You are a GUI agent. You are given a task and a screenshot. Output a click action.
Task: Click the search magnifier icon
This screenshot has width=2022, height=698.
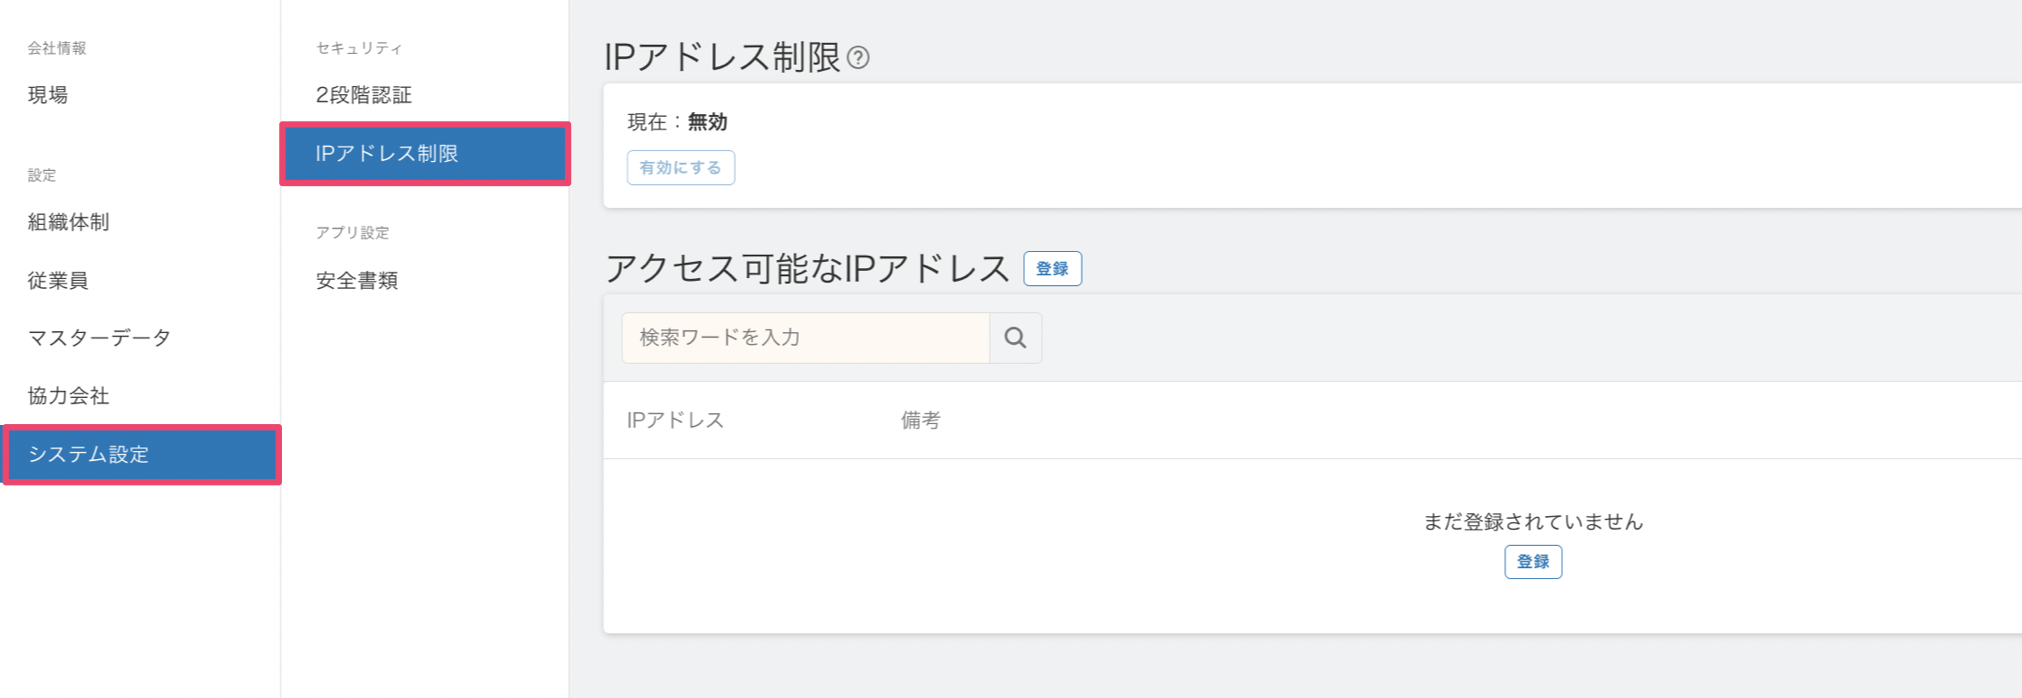click(x=1014, y=337)
